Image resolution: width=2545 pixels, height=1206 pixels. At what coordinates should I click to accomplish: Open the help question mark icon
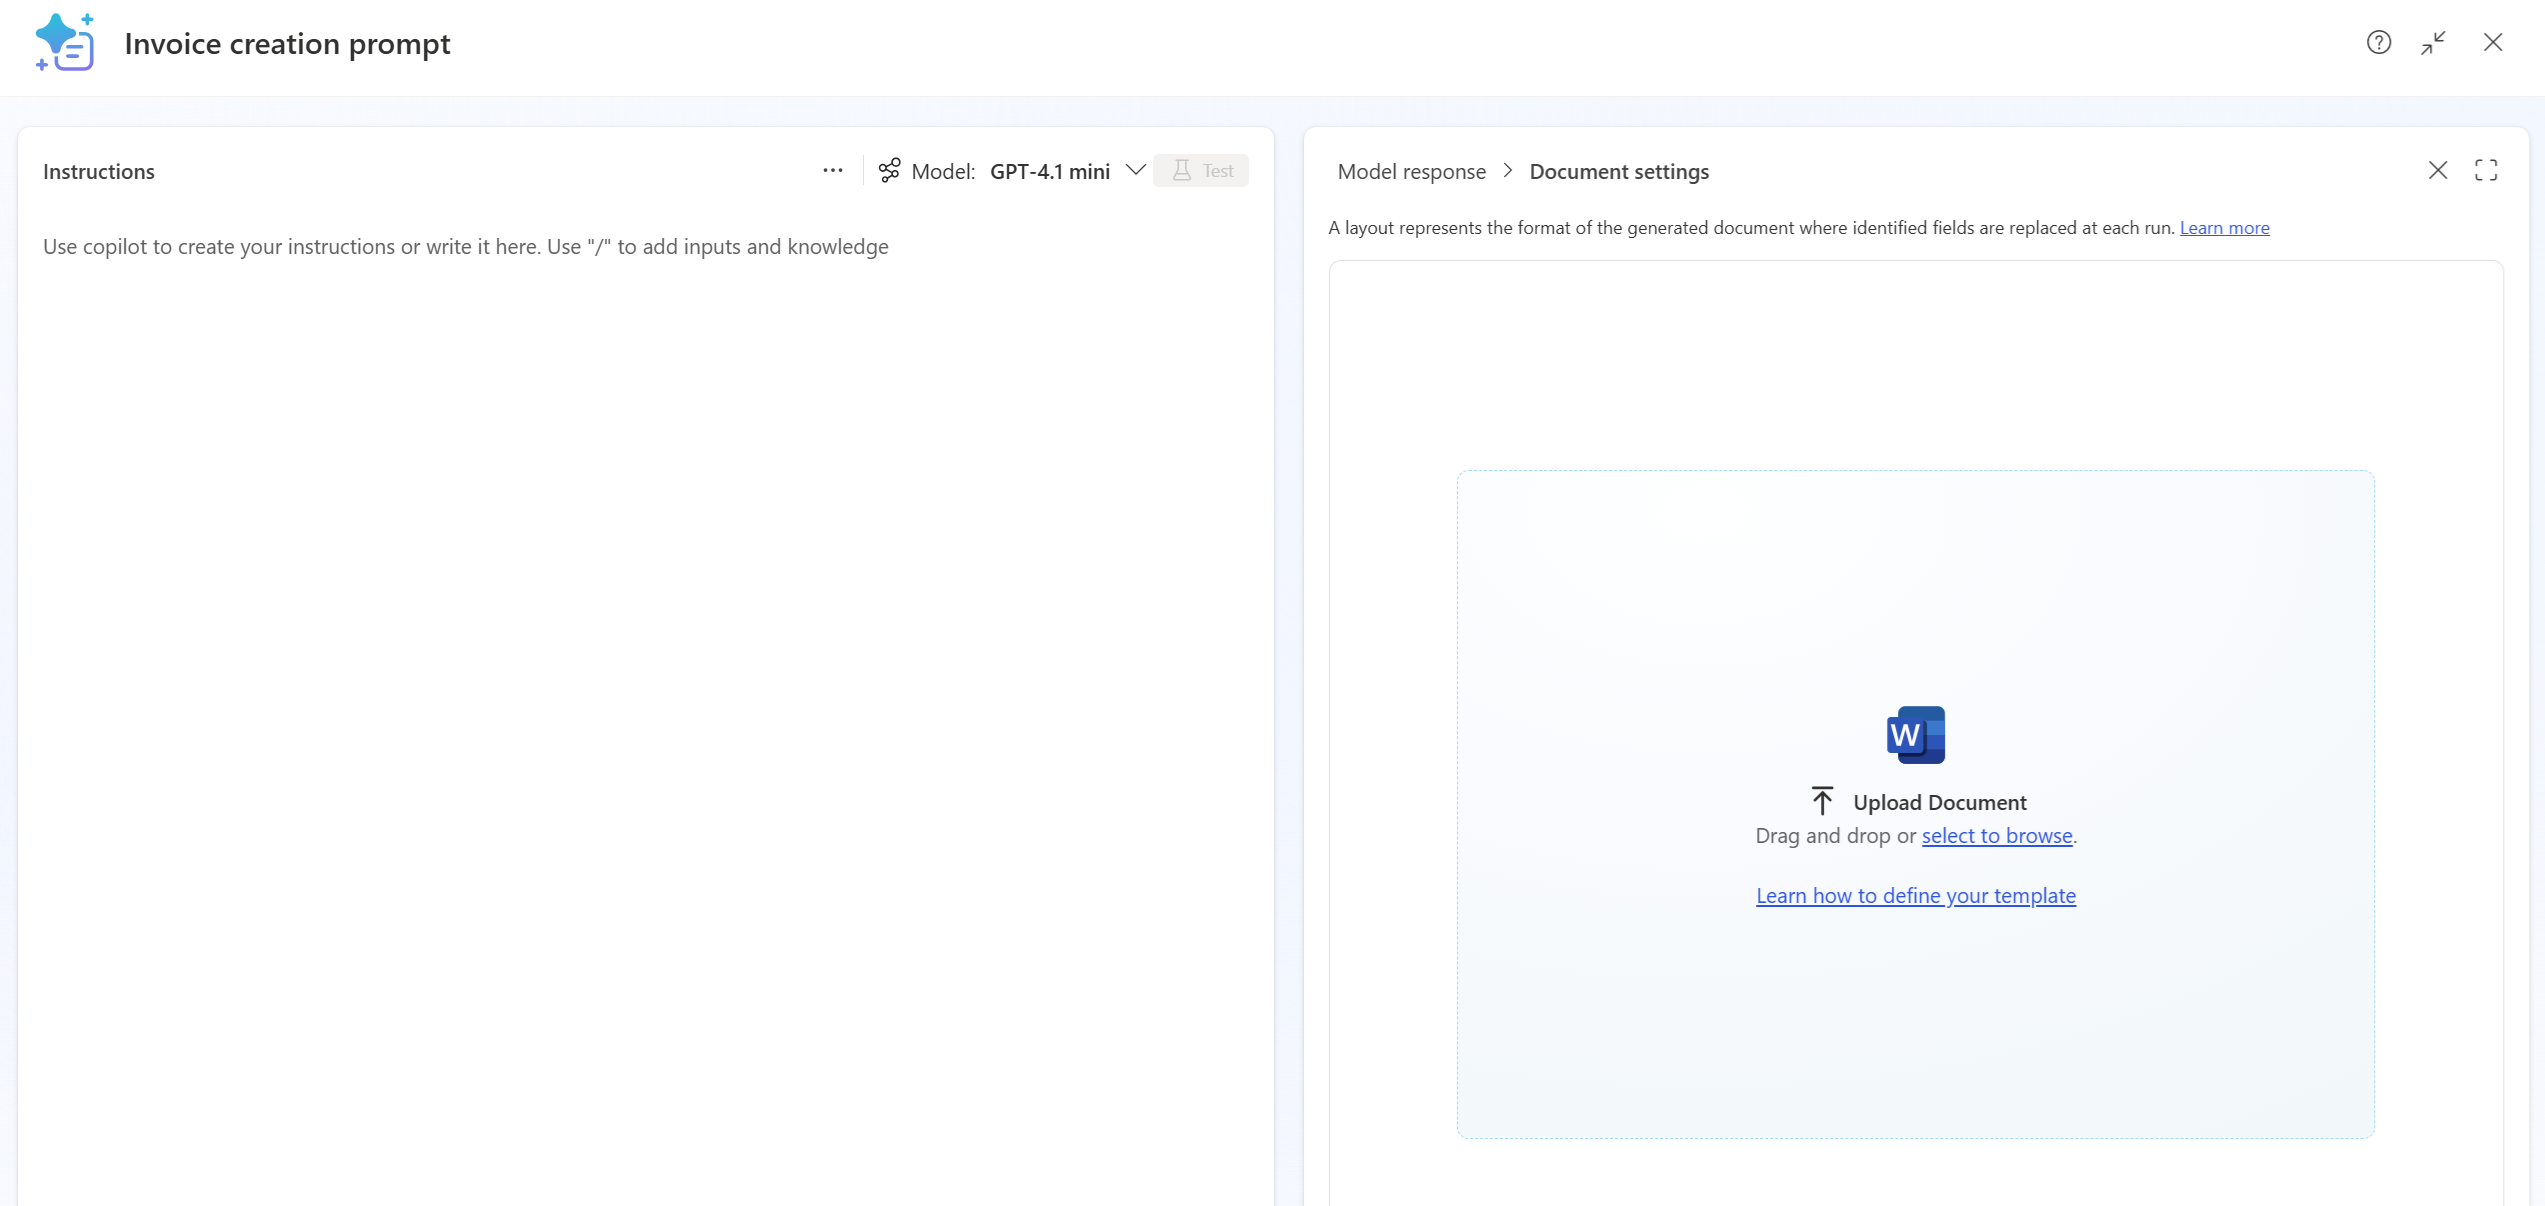2378,42
